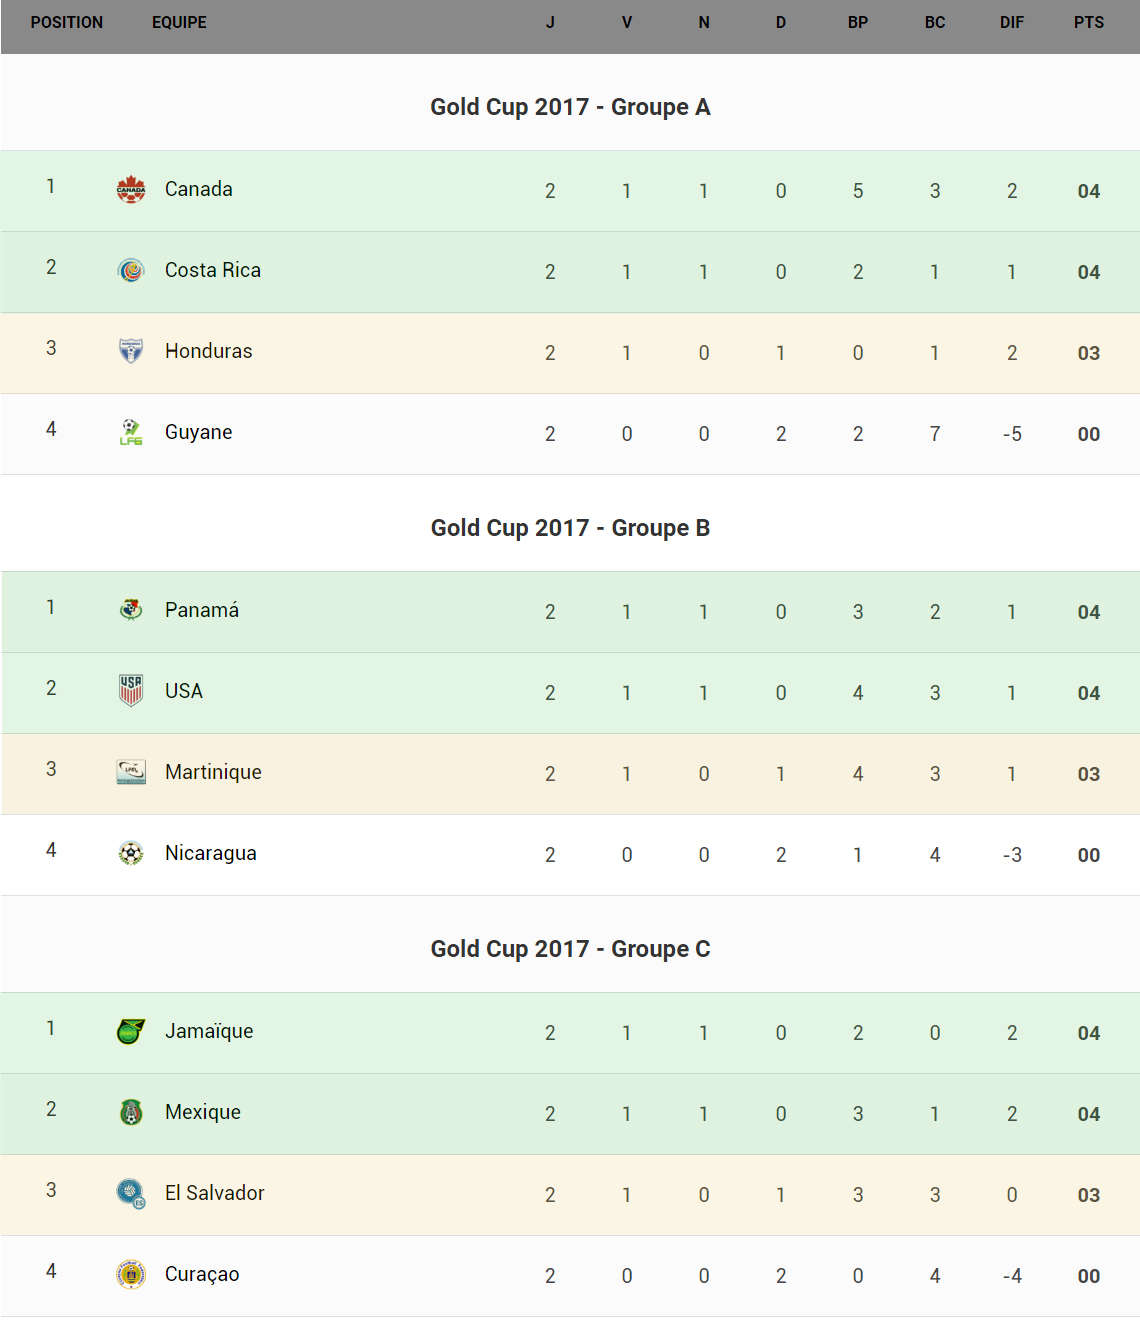1140x1323 pixels.
Task: Click the Curaçao federation emblem
Action: [x=131, y=1274]
